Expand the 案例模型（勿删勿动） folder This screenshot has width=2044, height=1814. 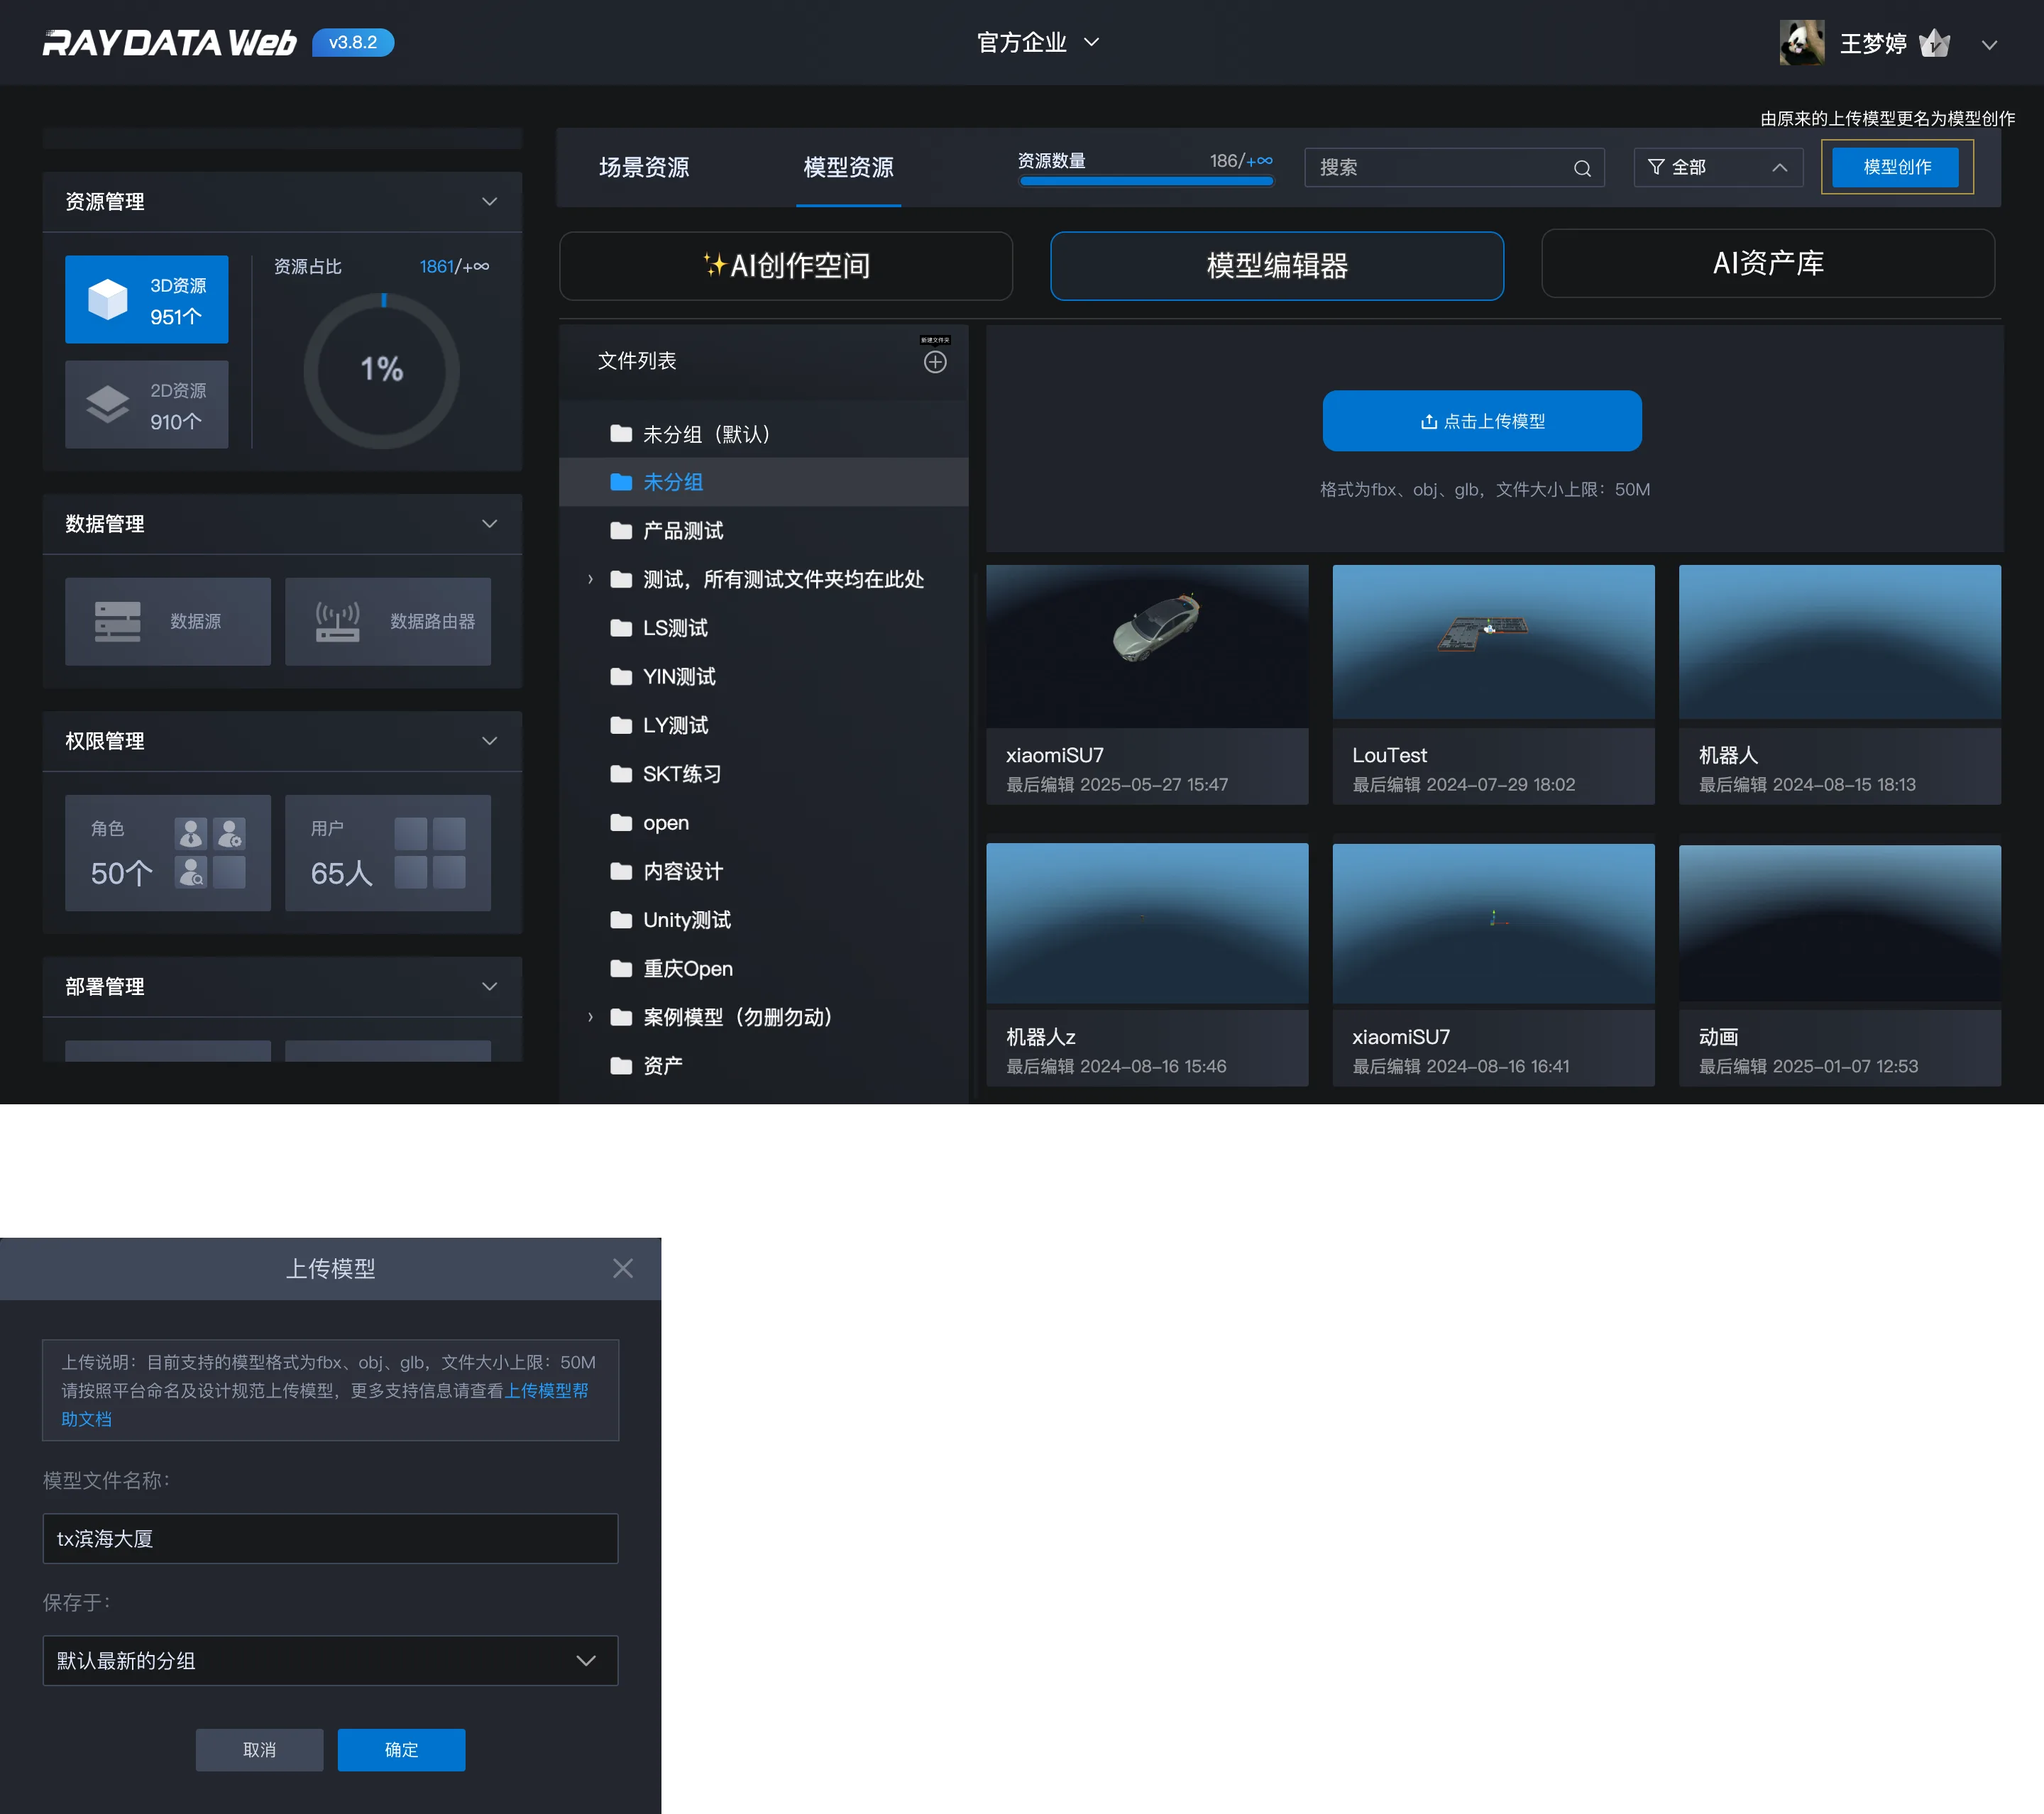click(590, 1017)
